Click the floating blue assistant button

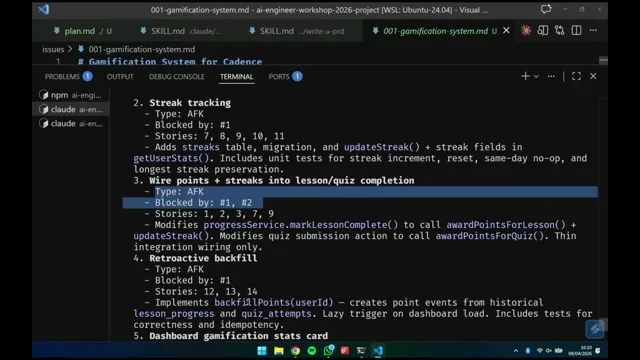(x=595, y=329)
